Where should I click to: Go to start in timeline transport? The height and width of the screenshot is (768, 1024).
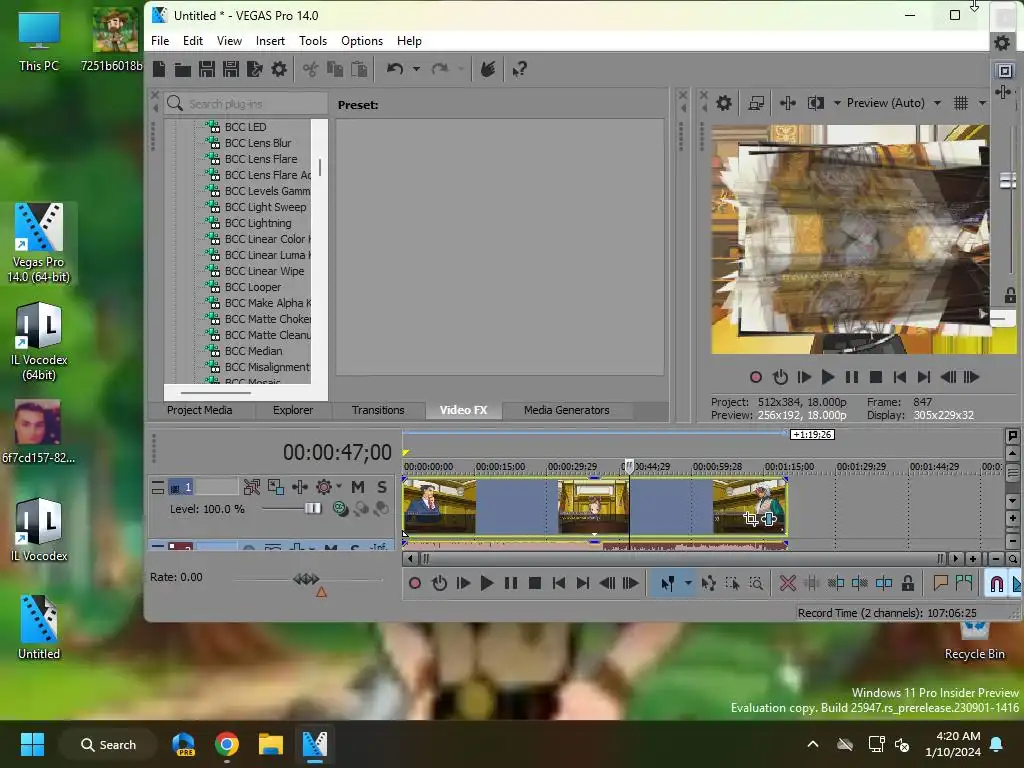click(559, 583)
